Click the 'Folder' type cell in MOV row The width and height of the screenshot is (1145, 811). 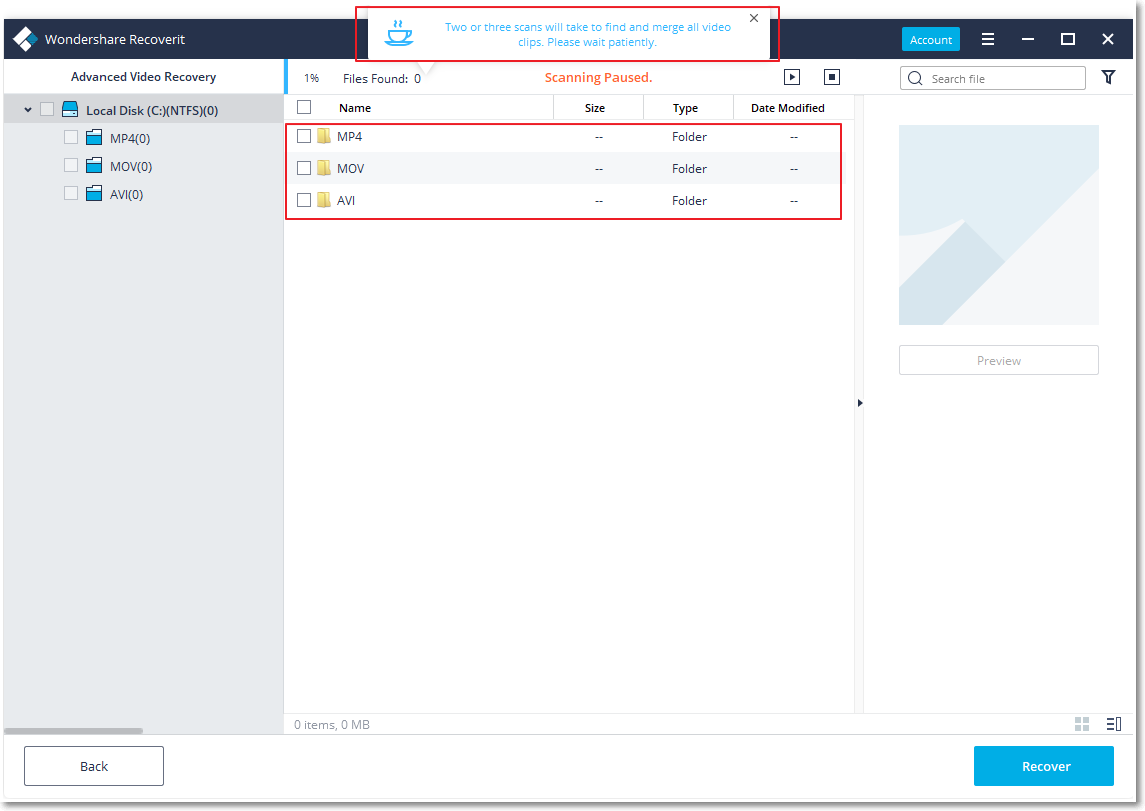pyautogui.click(x=689, y=169)
